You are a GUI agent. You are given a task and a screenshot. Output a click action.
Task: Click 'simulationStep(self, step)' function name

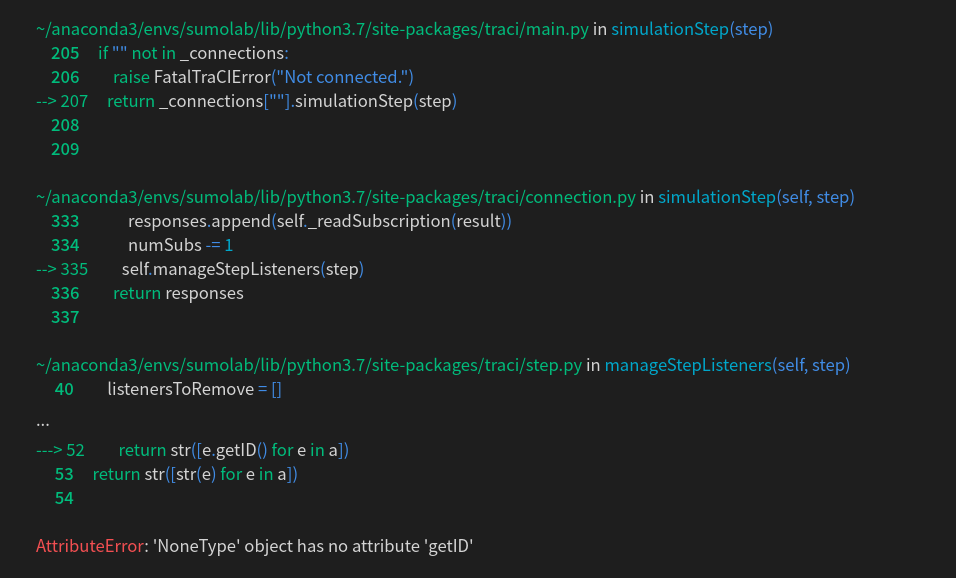756,198
